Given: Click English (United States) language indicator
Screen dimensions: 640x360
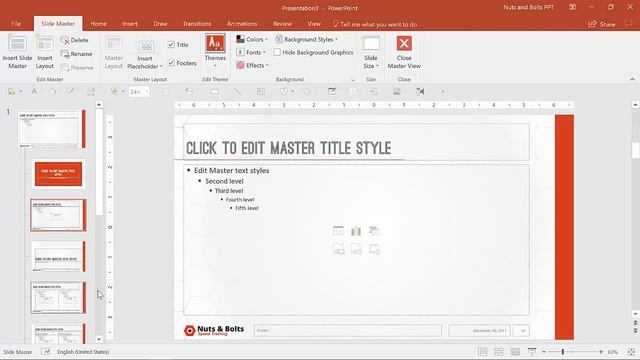Looking at the screenshot, I should (x=83, y=351).
